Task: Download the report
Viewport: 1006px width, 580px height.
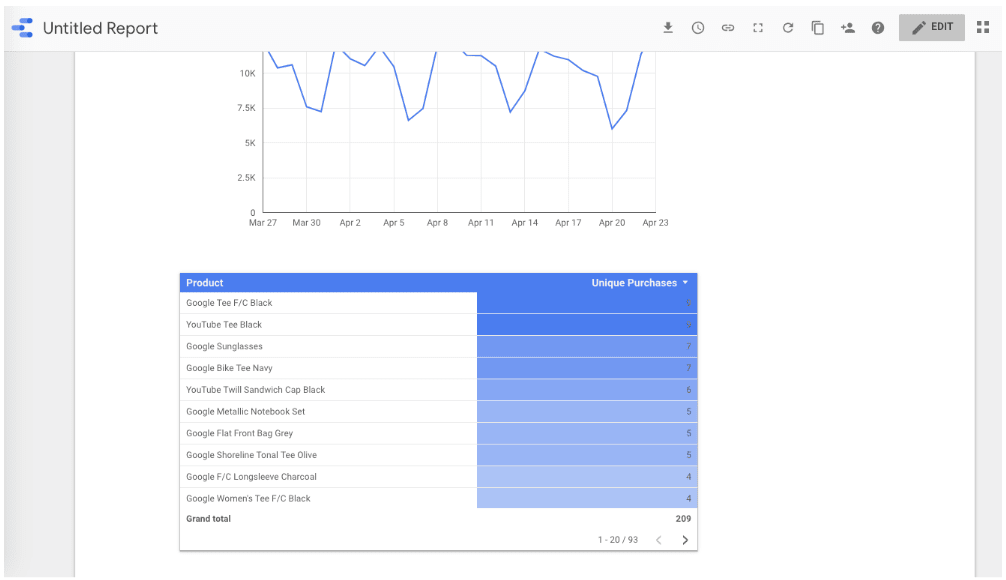Action: [668, 27]
